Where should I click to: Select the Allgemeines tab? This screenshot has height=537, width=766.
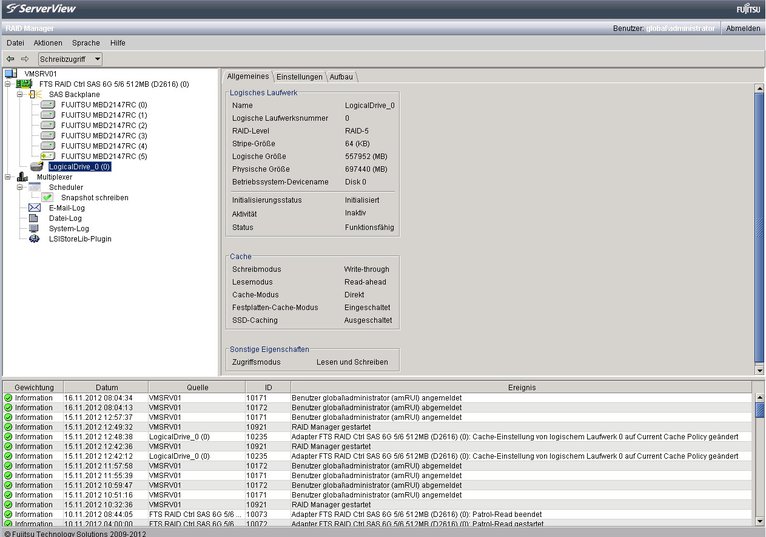click(248, 76)
